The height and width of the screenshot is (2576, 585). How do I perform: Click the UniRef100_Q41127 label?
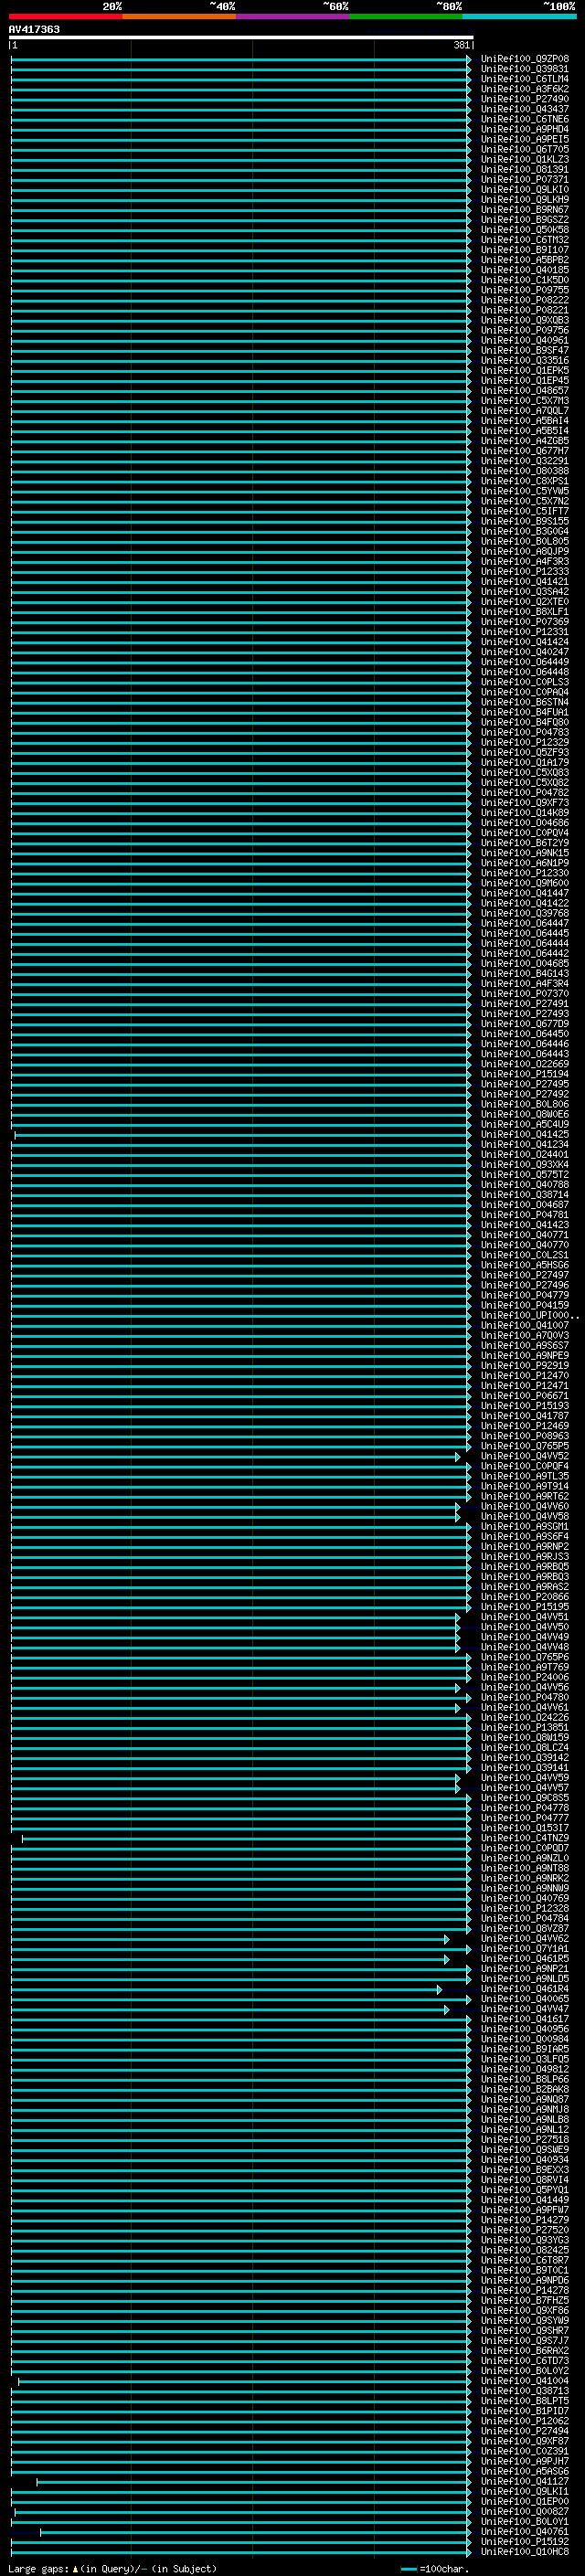pyautogui.click(x=524, y=2481)
